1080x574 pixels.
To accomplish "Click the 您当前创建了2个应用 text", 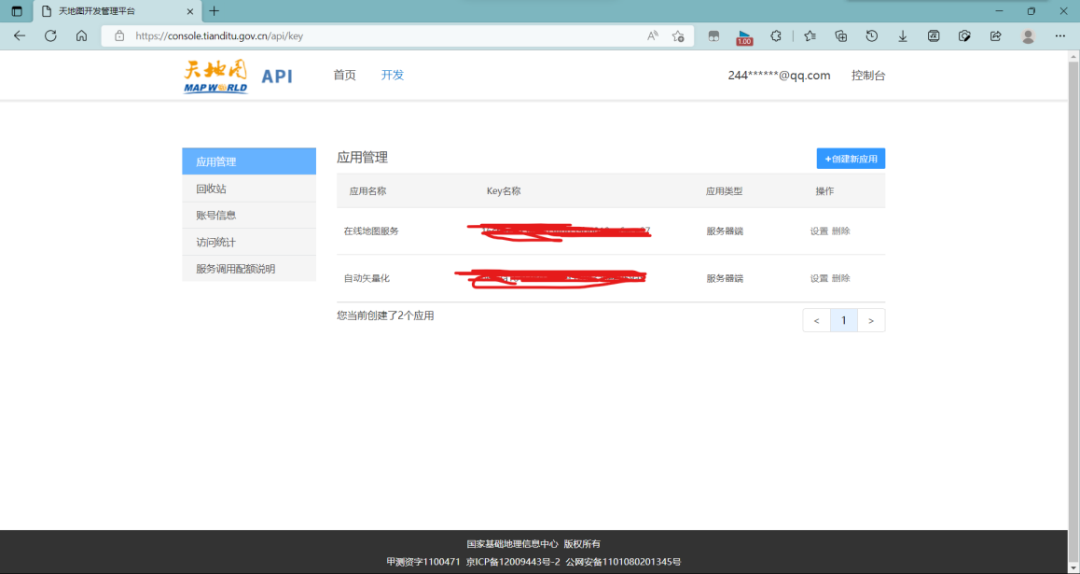I will point(385,316).
